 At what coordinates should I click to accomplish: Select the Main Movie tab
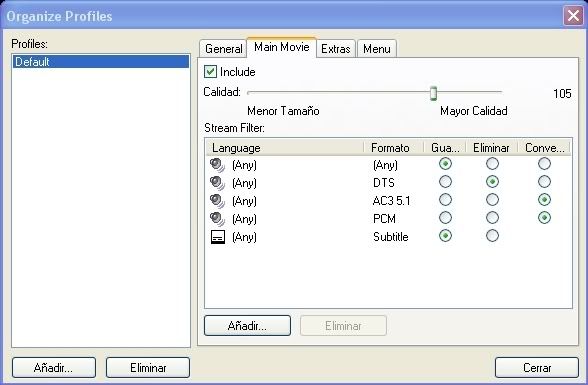coord(282,47)
